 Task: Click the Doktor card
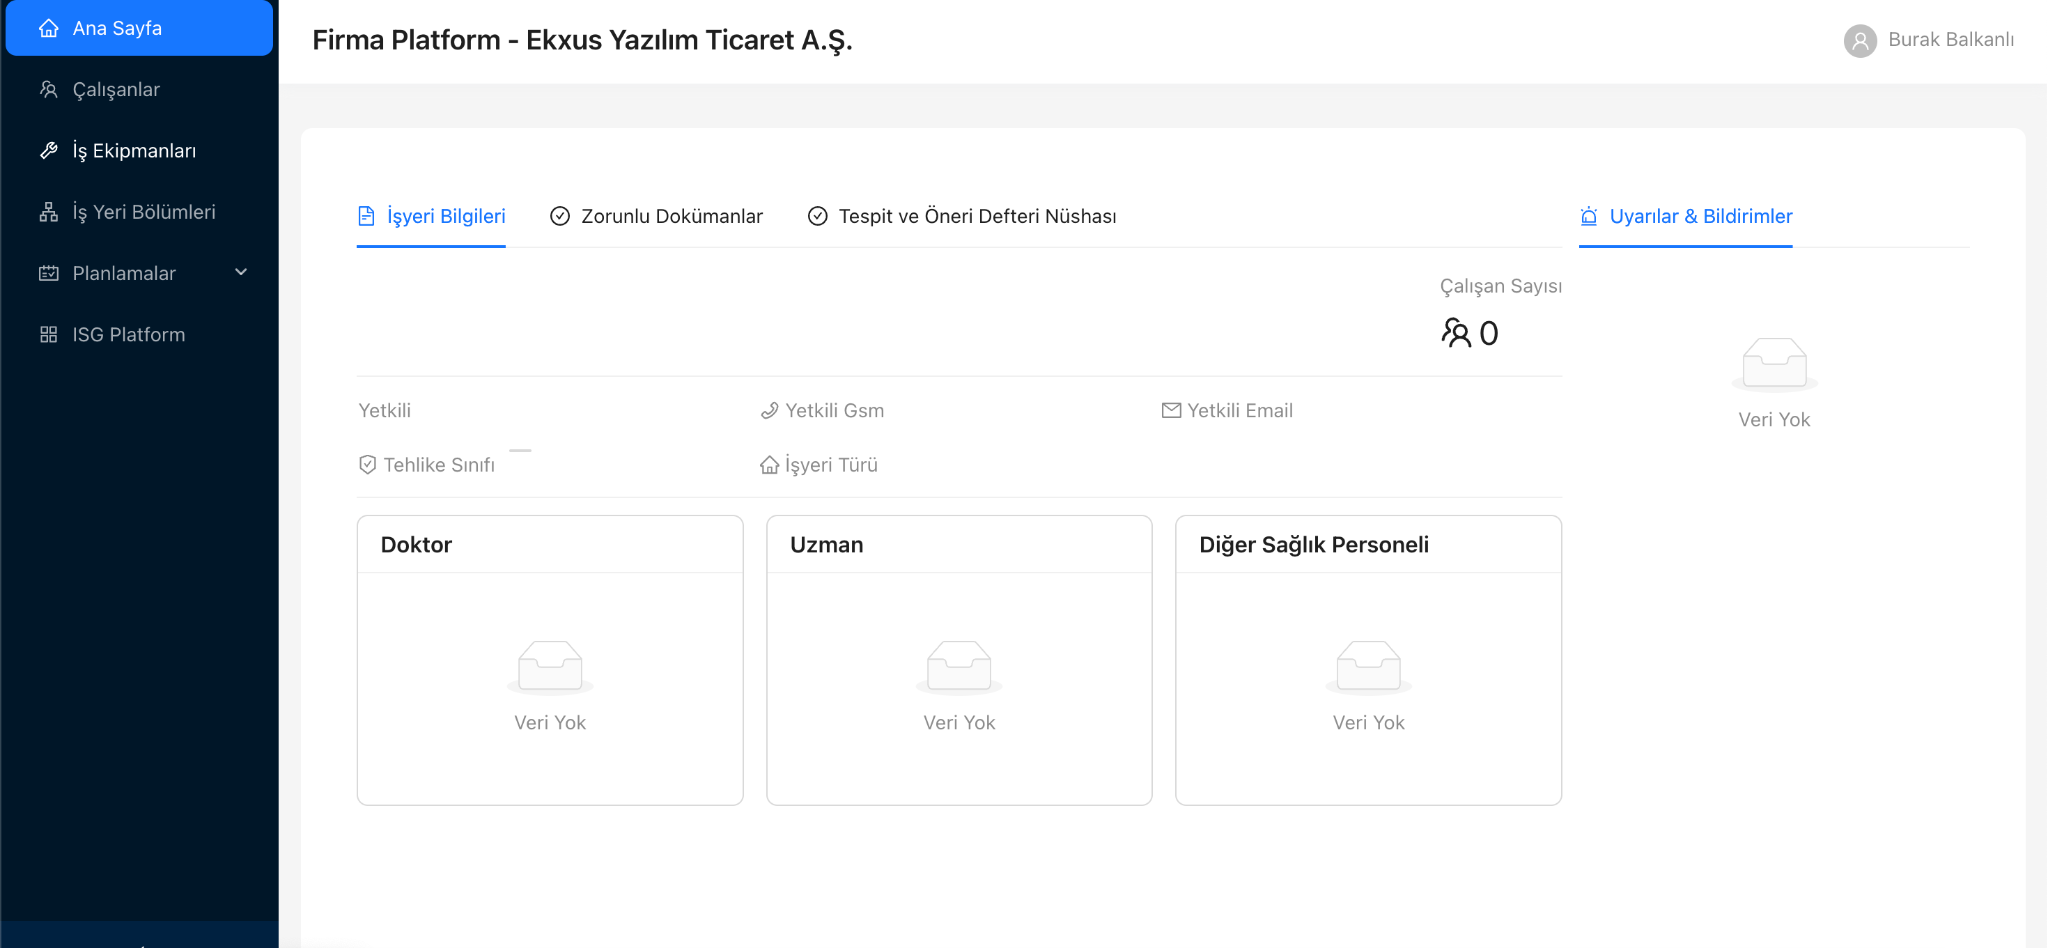(x=549, y=660)
